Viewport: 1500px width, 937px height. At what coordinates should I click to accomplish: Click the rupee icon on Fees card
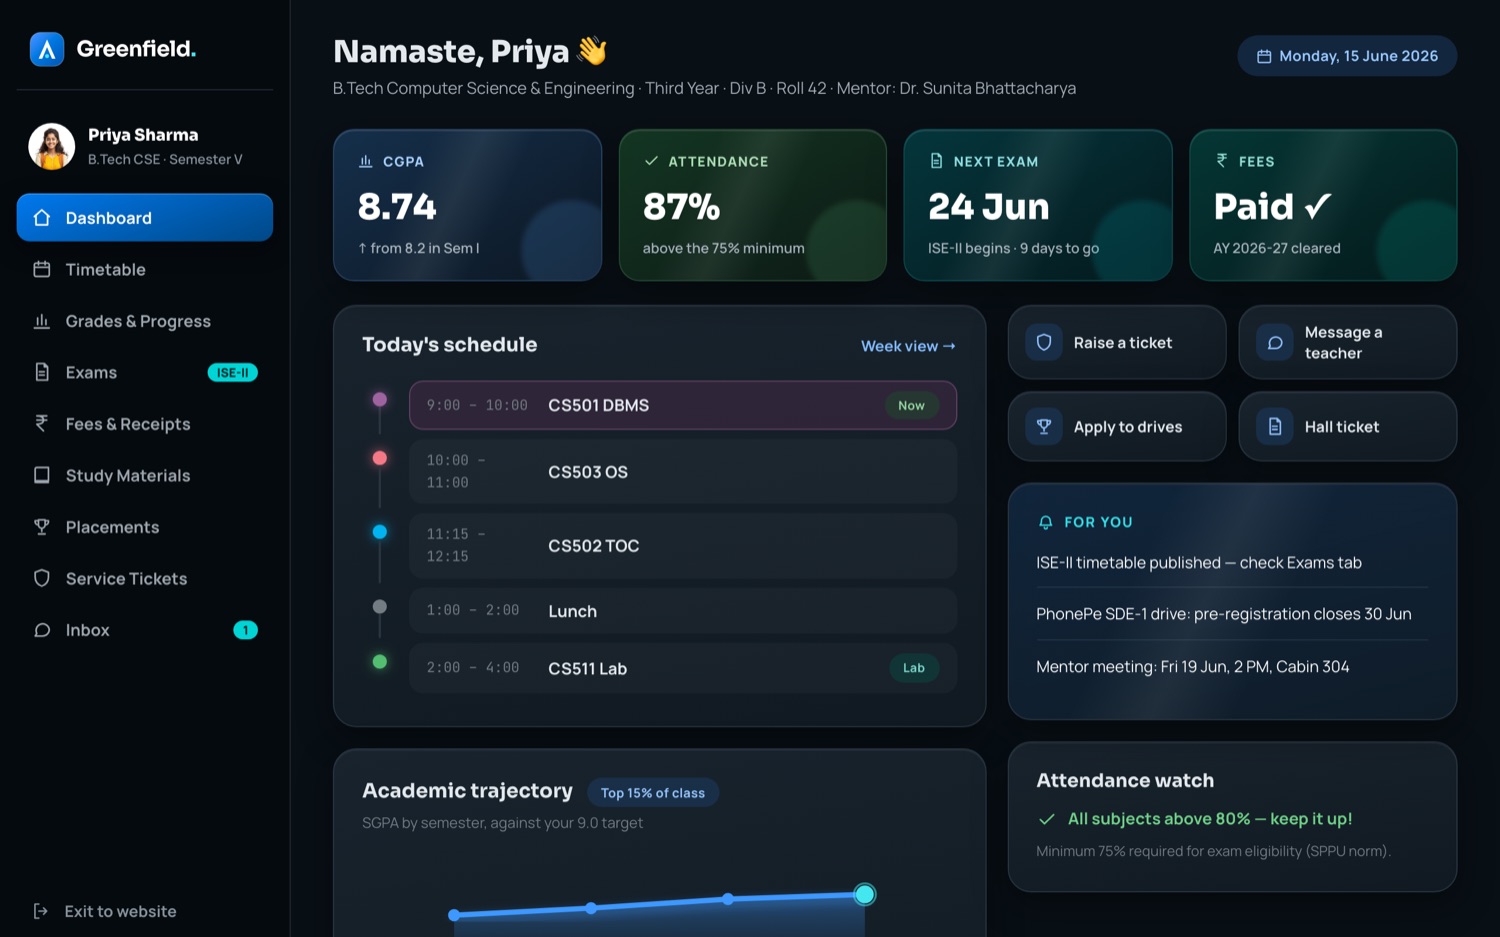point(1221,161)
